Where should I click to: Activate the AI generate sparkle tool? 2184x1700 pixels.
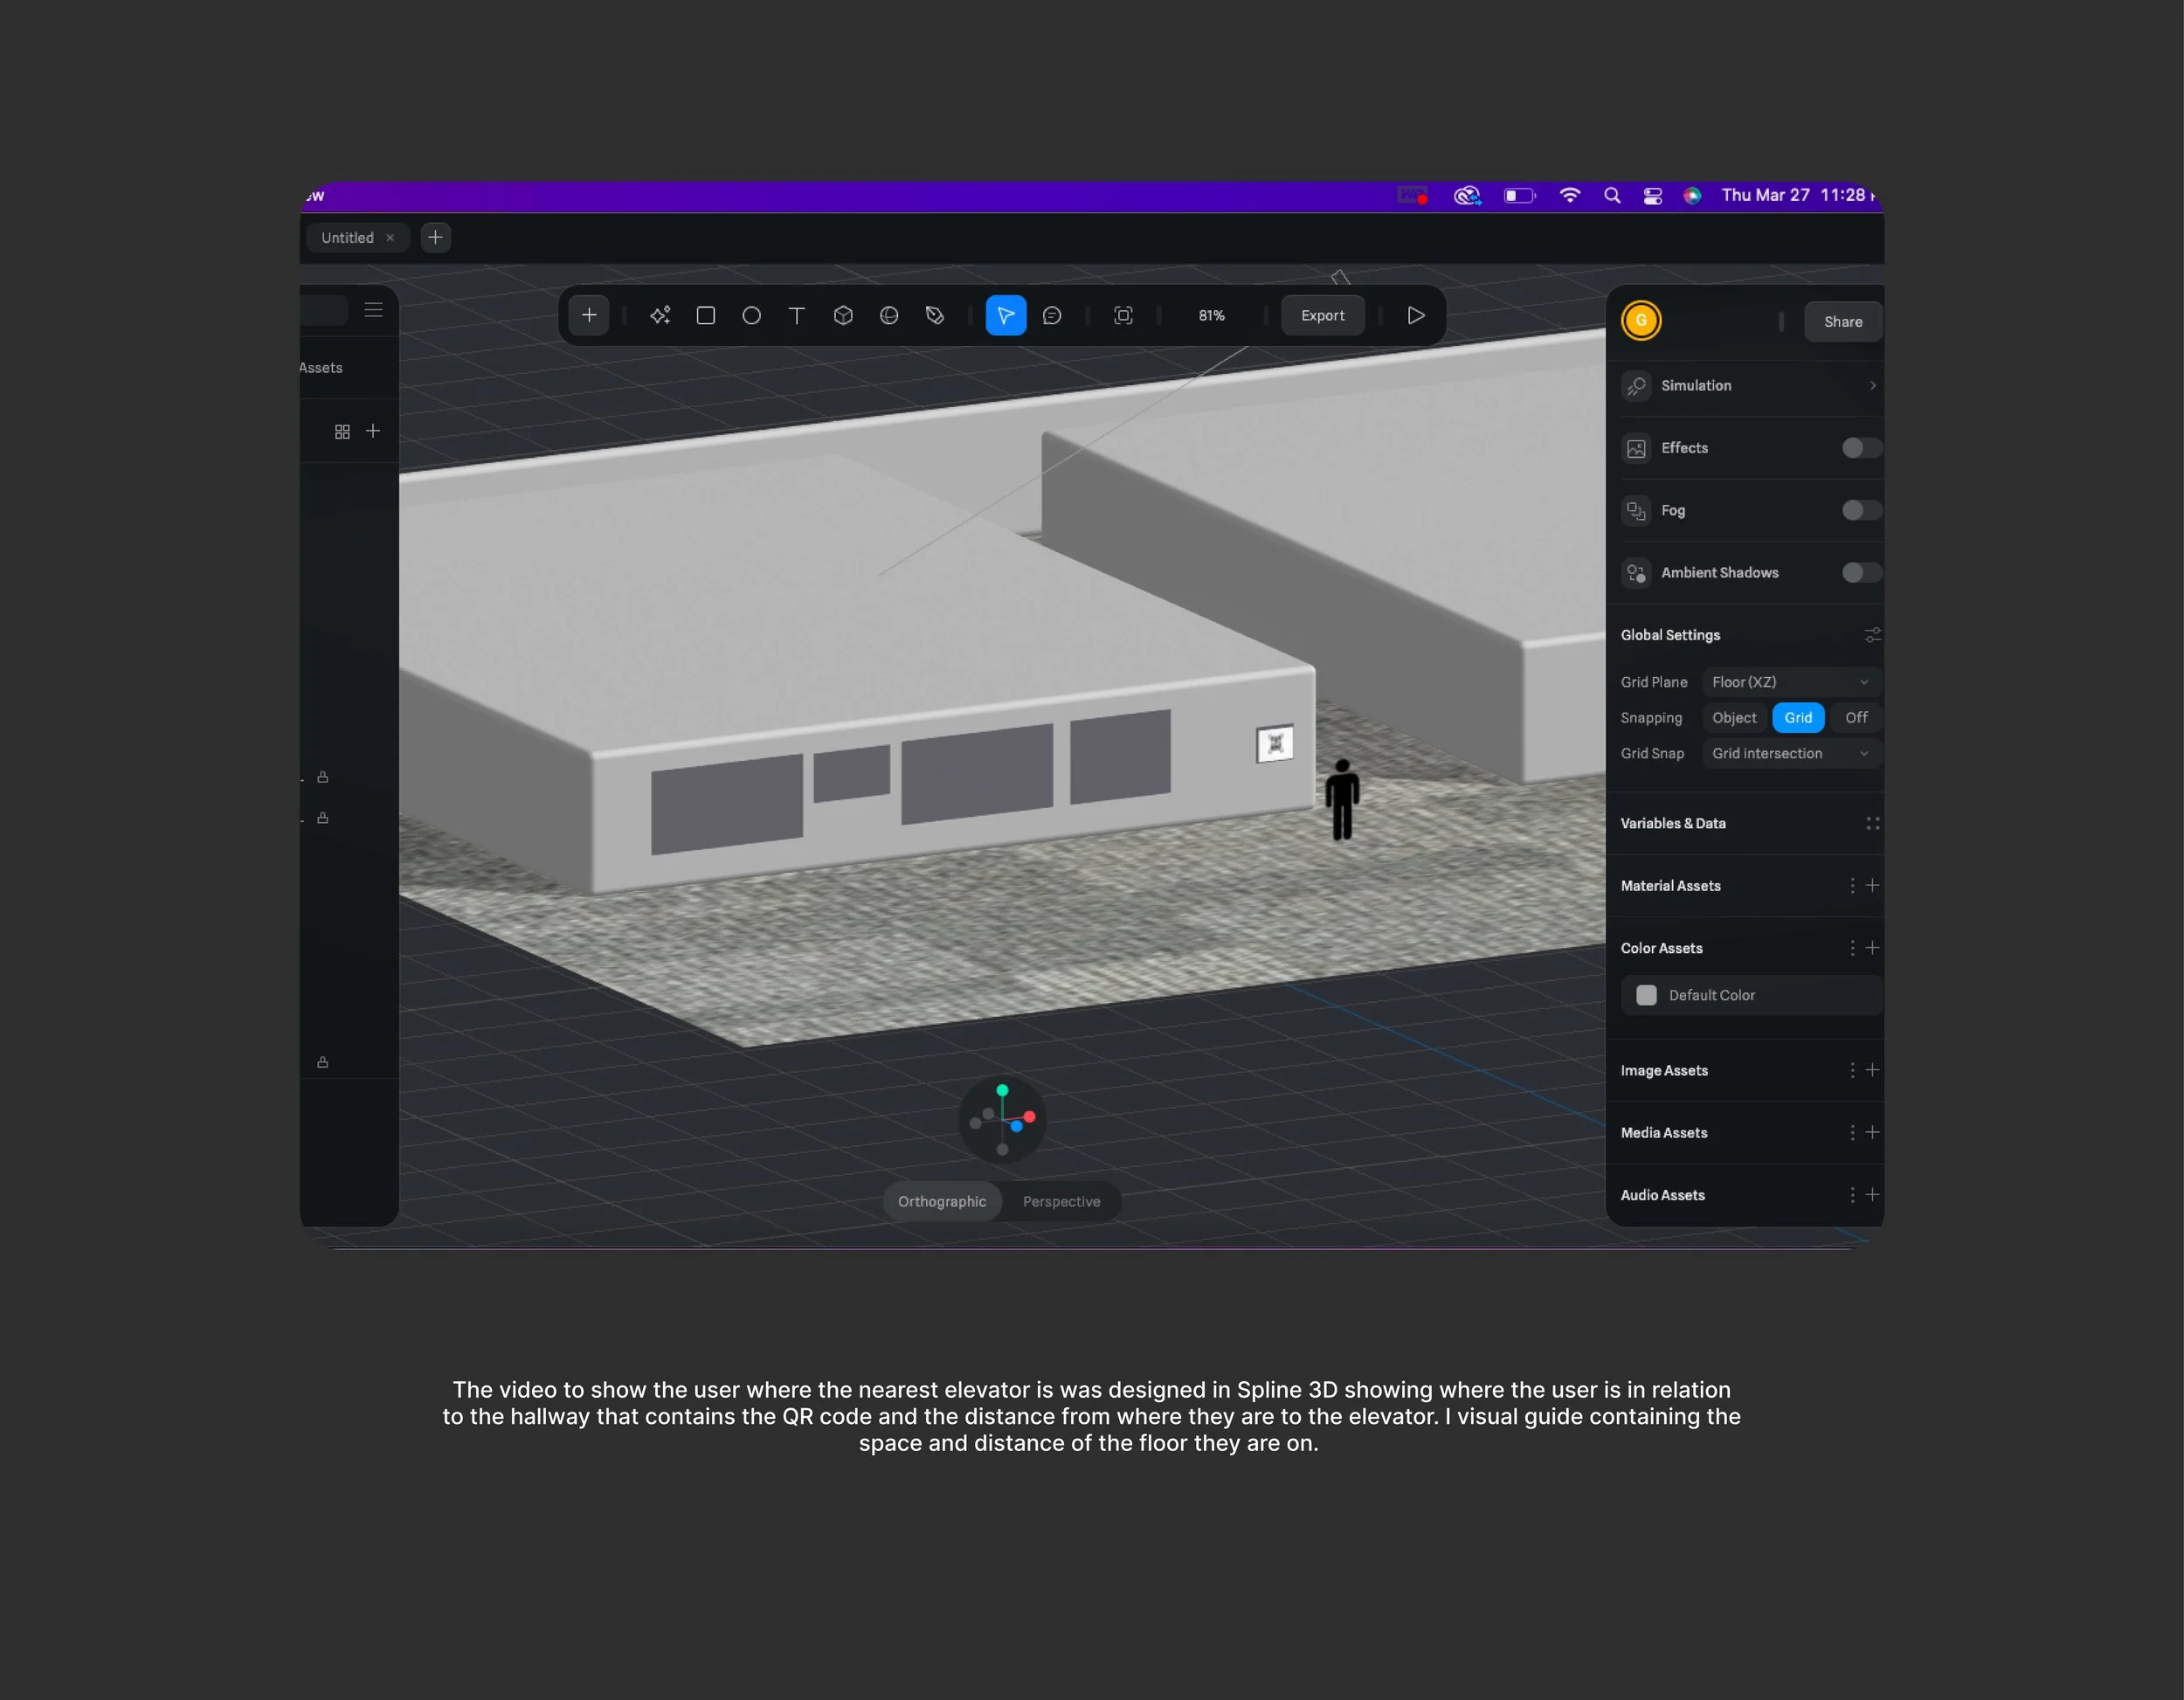pyautogui.click(x=660, y=316)
